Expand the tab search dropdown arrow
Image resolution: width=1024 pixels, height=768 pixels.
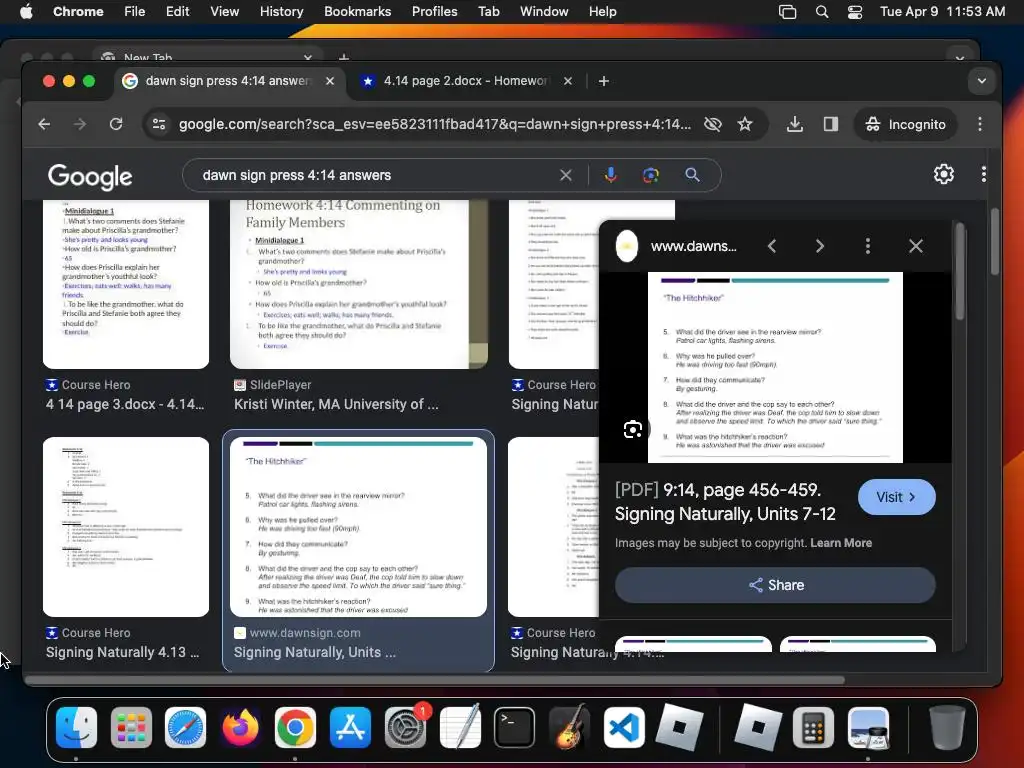pos(981,81)
